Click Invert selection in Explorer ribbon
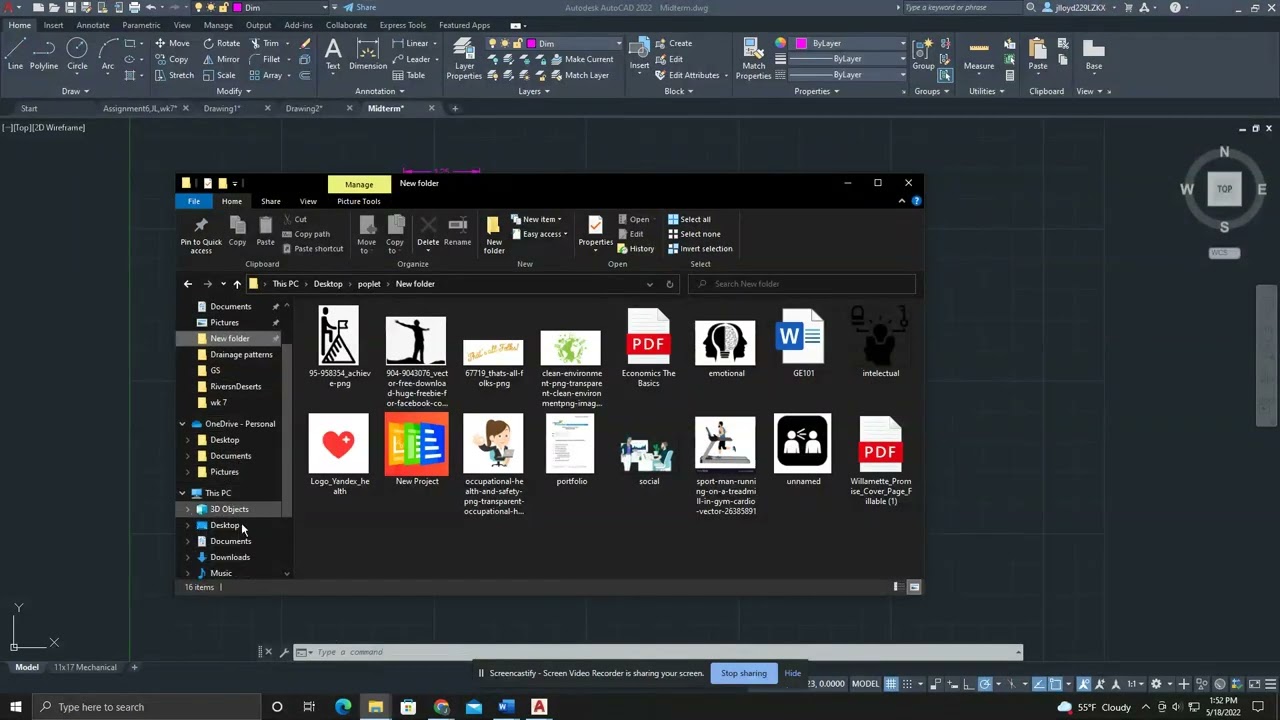The height and width of the screenshot is (720, 1280). [x=700, y=249]
